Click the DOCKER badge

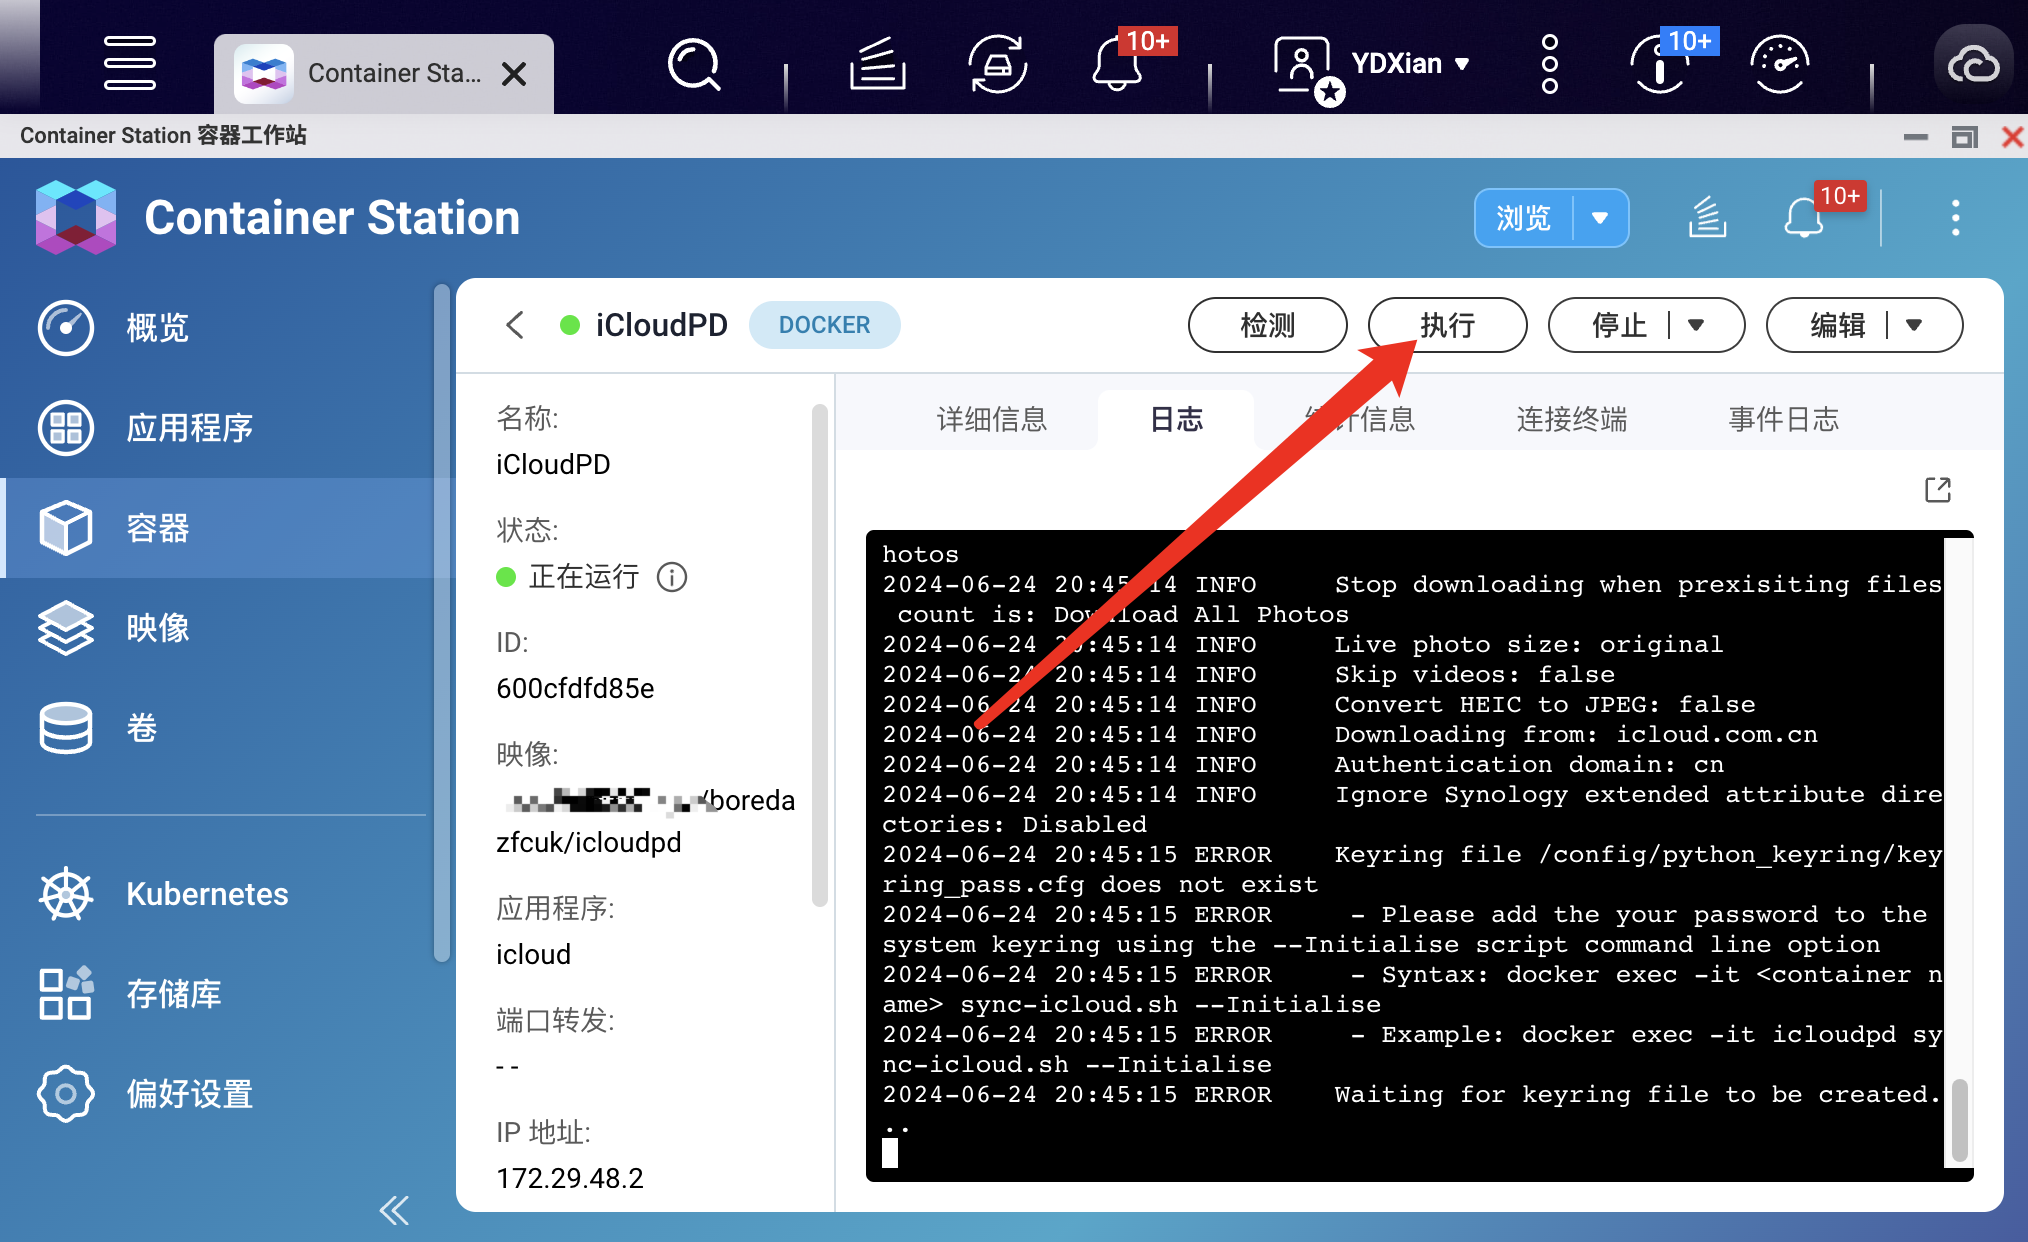coord(824,325)
